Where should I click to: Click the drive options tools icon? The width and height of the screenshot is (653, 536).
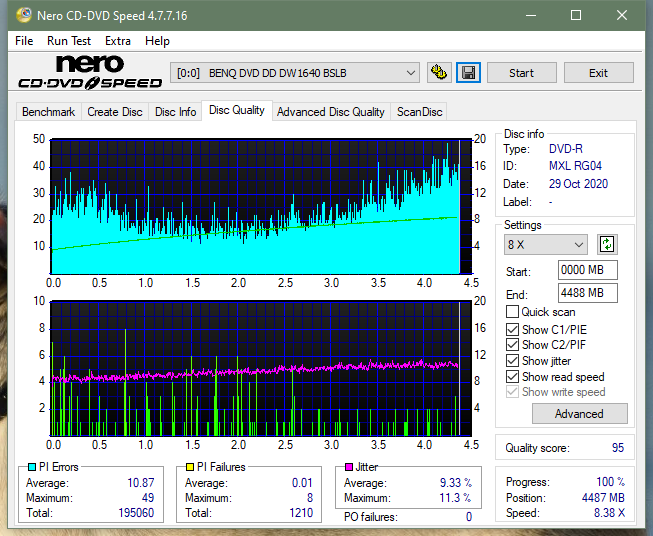(x=439, y=73)
